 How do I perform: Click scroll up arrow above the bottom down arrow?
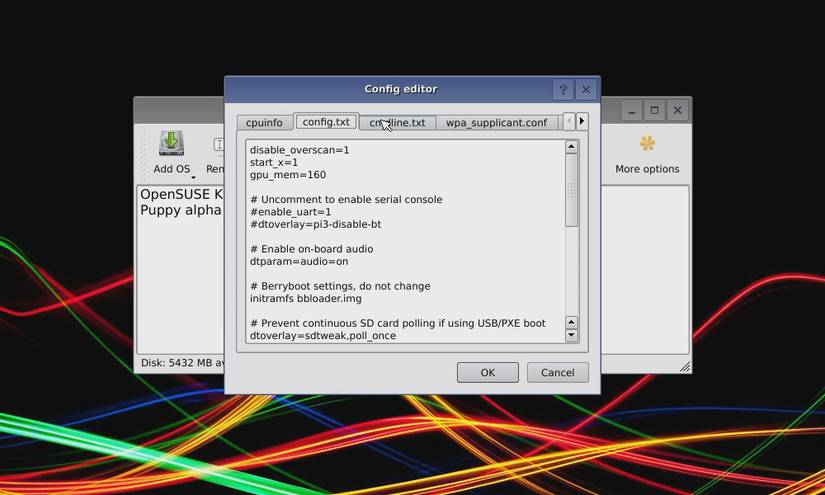click(571, 322)
